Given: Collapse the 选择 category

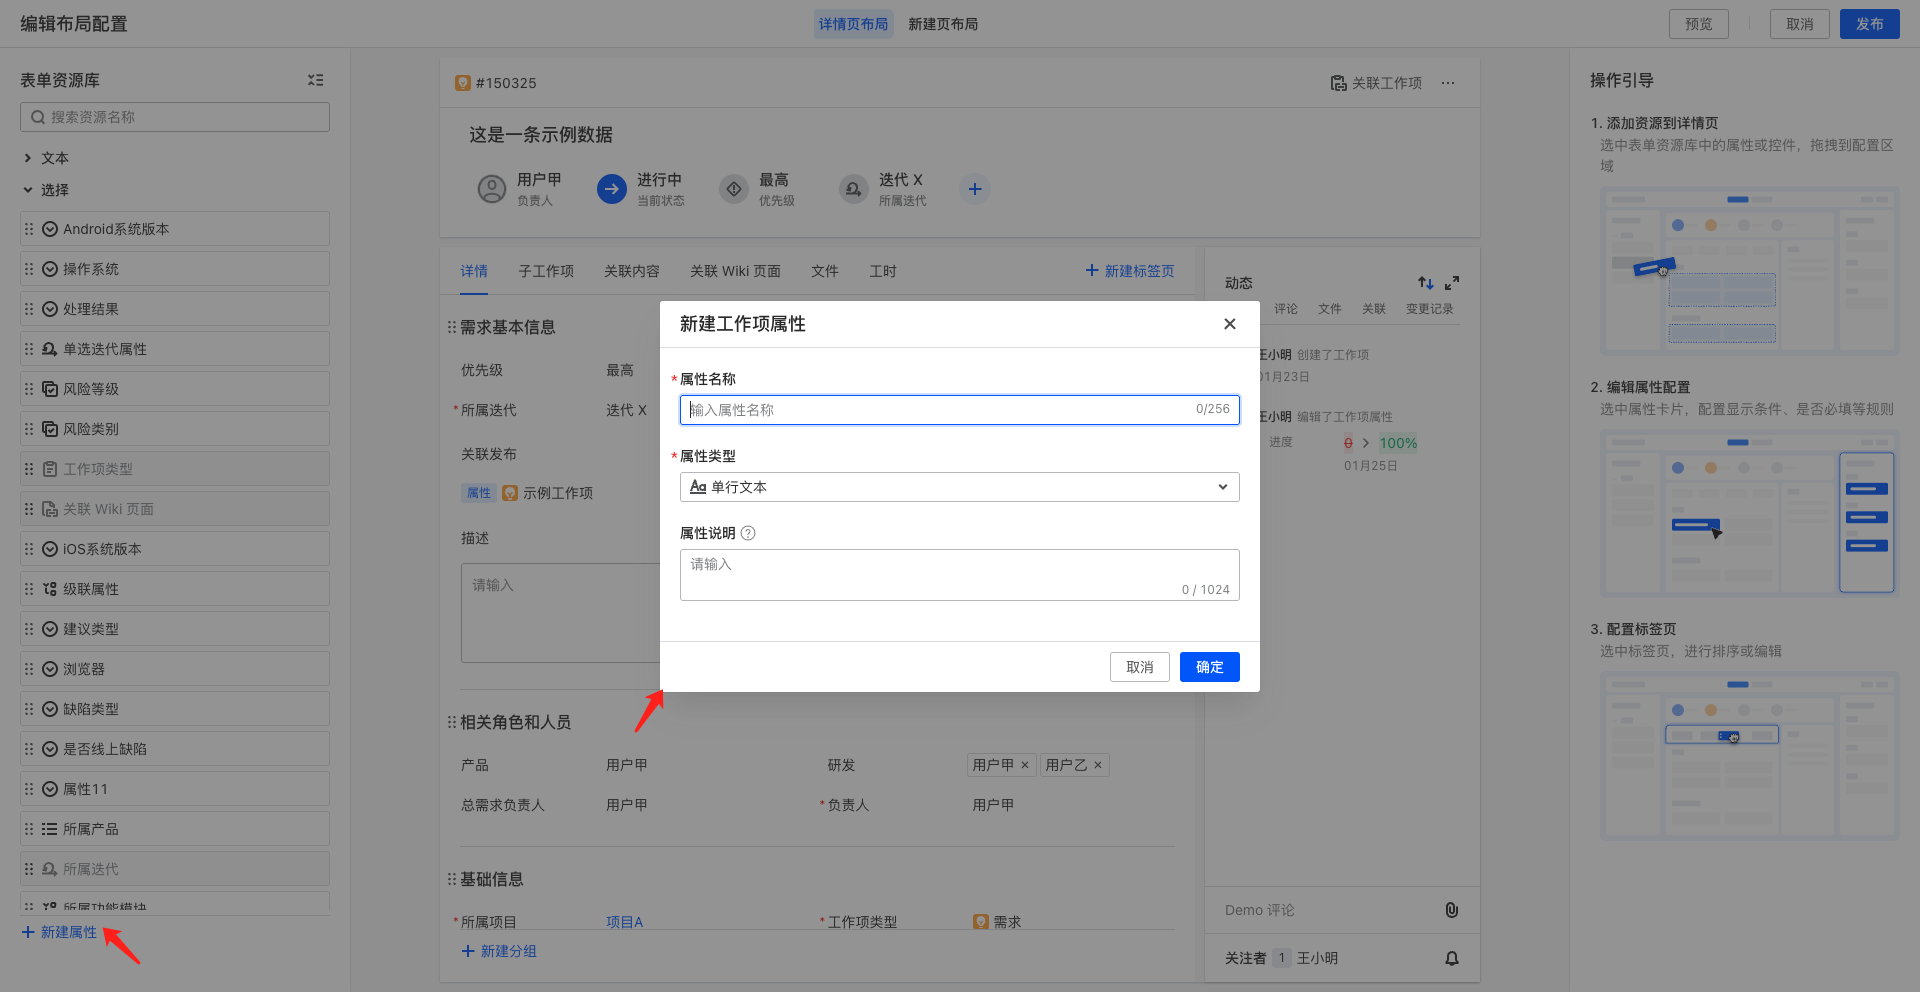Looking at the screenshot, I should (x=28, y=190).
